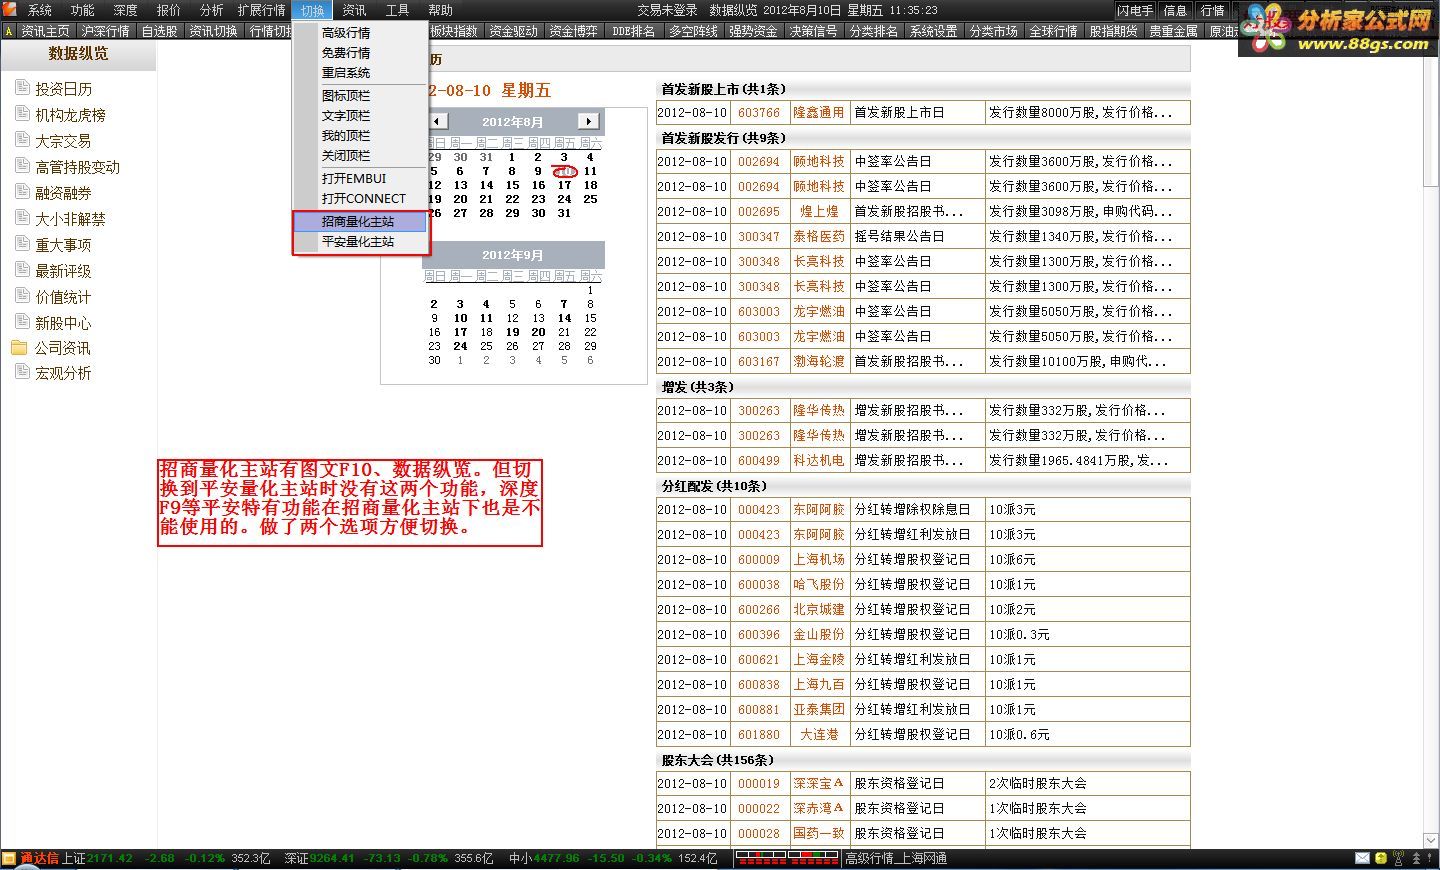1440x870 pixels.
Task: Switch to 招商量化主站 server
Action: 361,221
